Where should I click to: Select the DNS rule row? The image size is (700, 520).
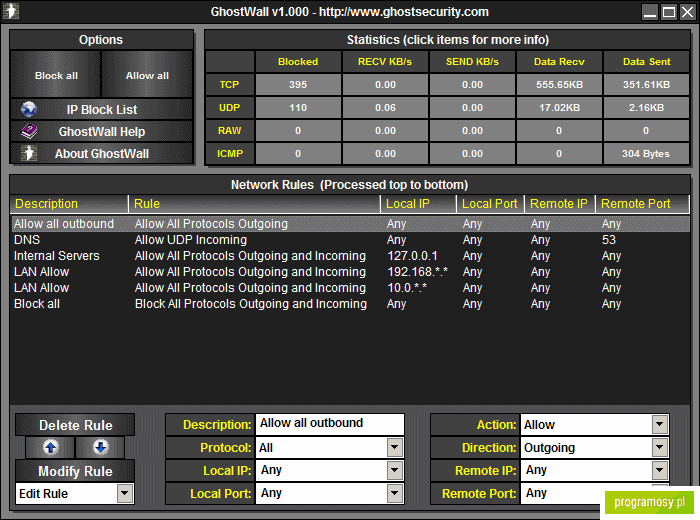(x=350, y=240)
